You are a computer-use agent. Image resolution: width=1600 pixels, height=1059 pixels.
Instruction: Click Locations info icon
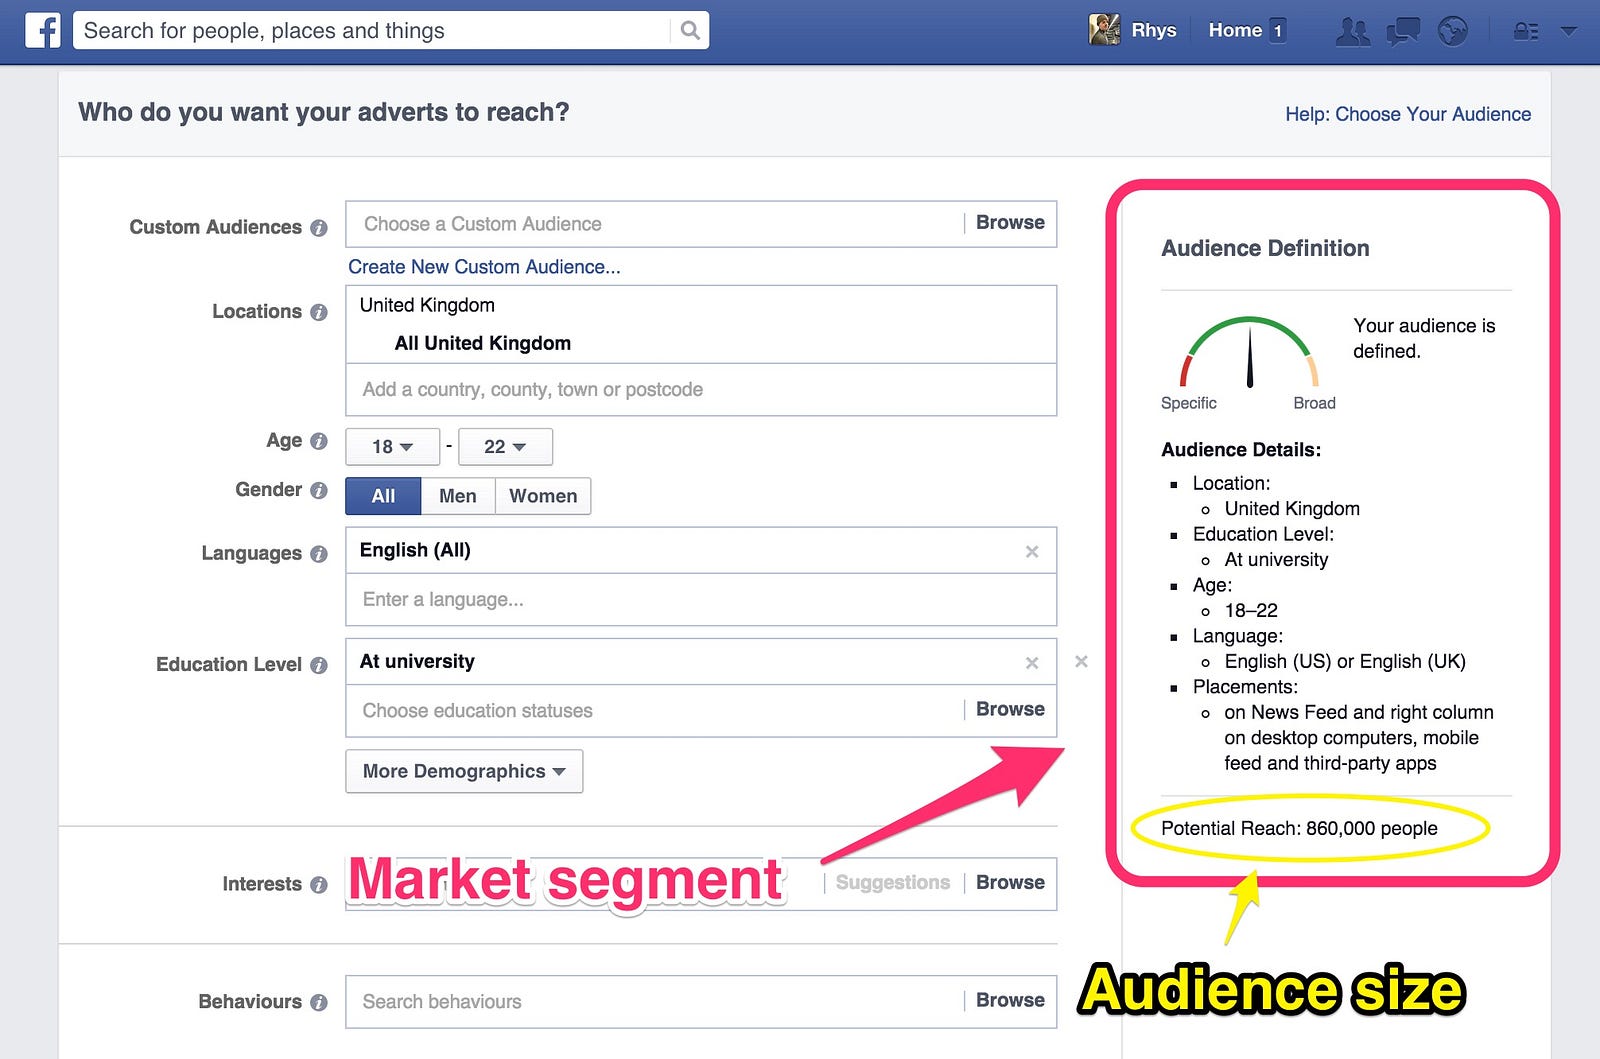point(319,312)
